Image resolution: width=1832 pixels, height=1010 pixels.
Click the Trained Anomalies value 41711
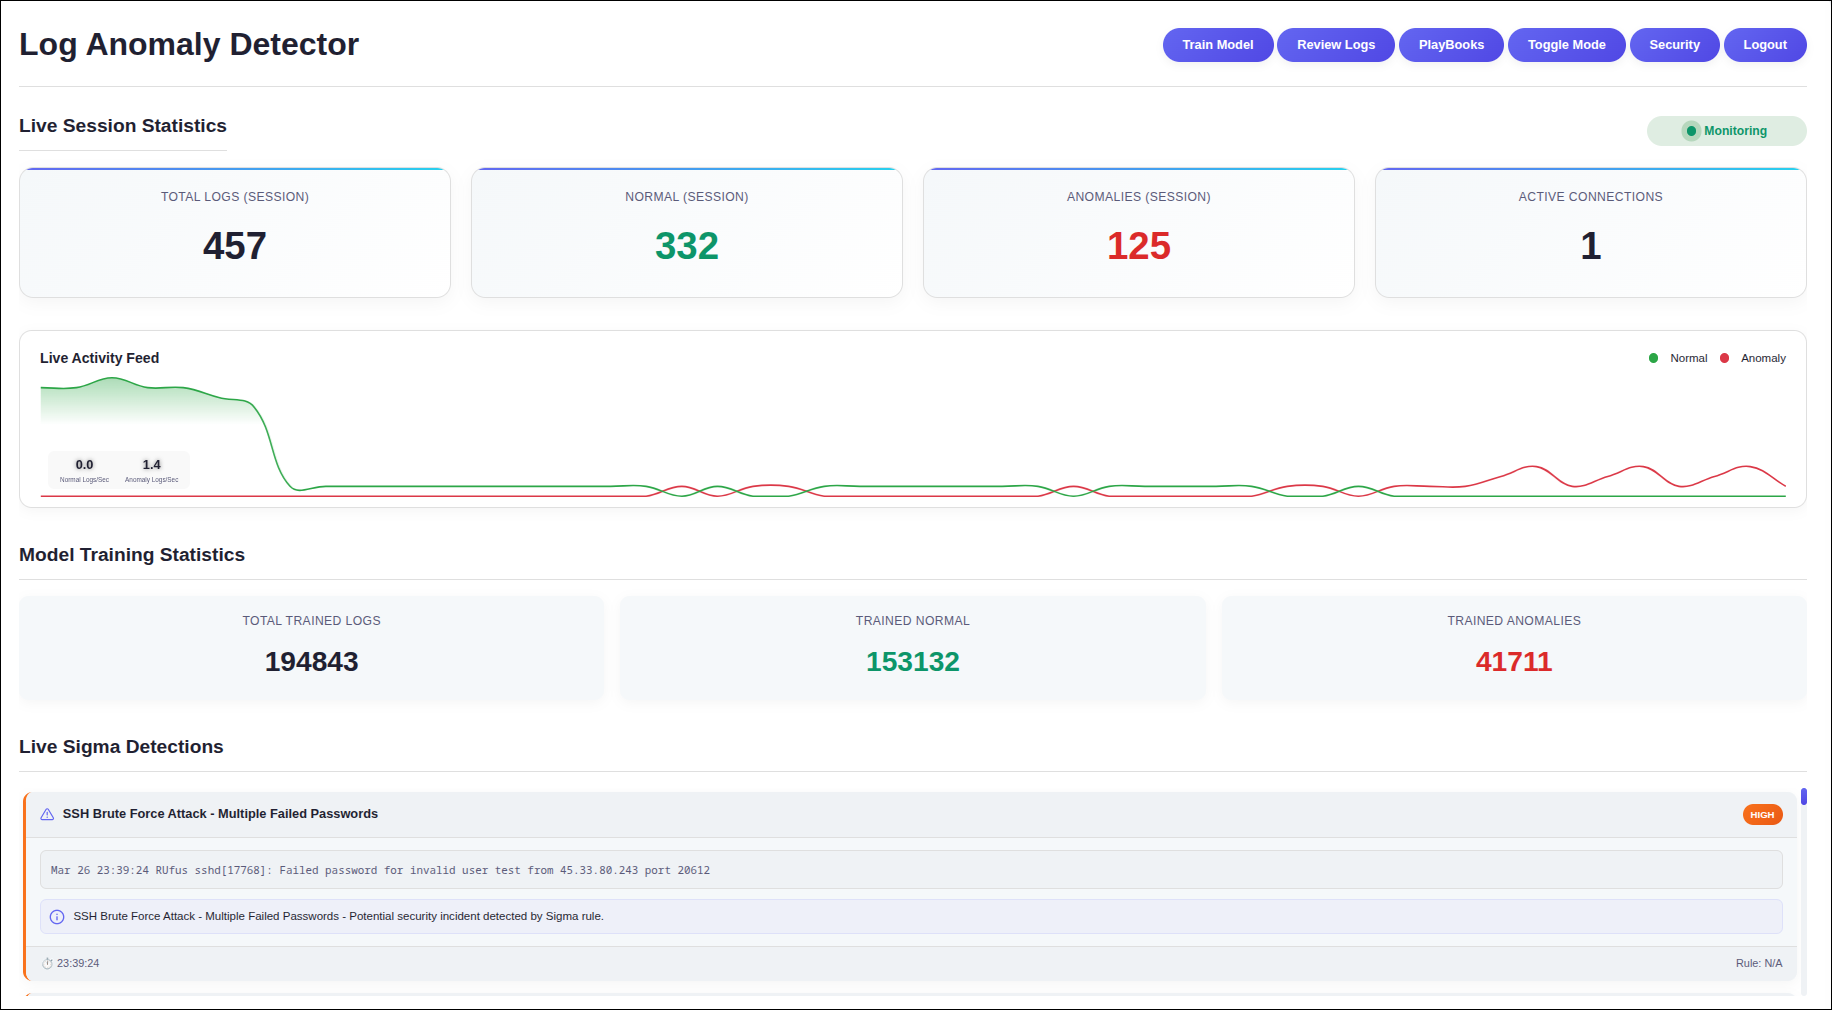pyautogui.click(x=1513, y=662)
